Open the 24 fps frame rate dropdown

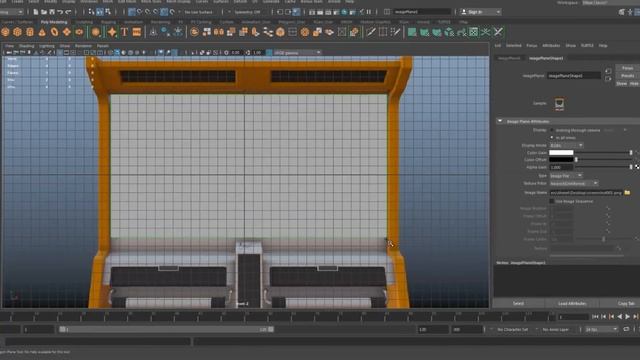601,329
